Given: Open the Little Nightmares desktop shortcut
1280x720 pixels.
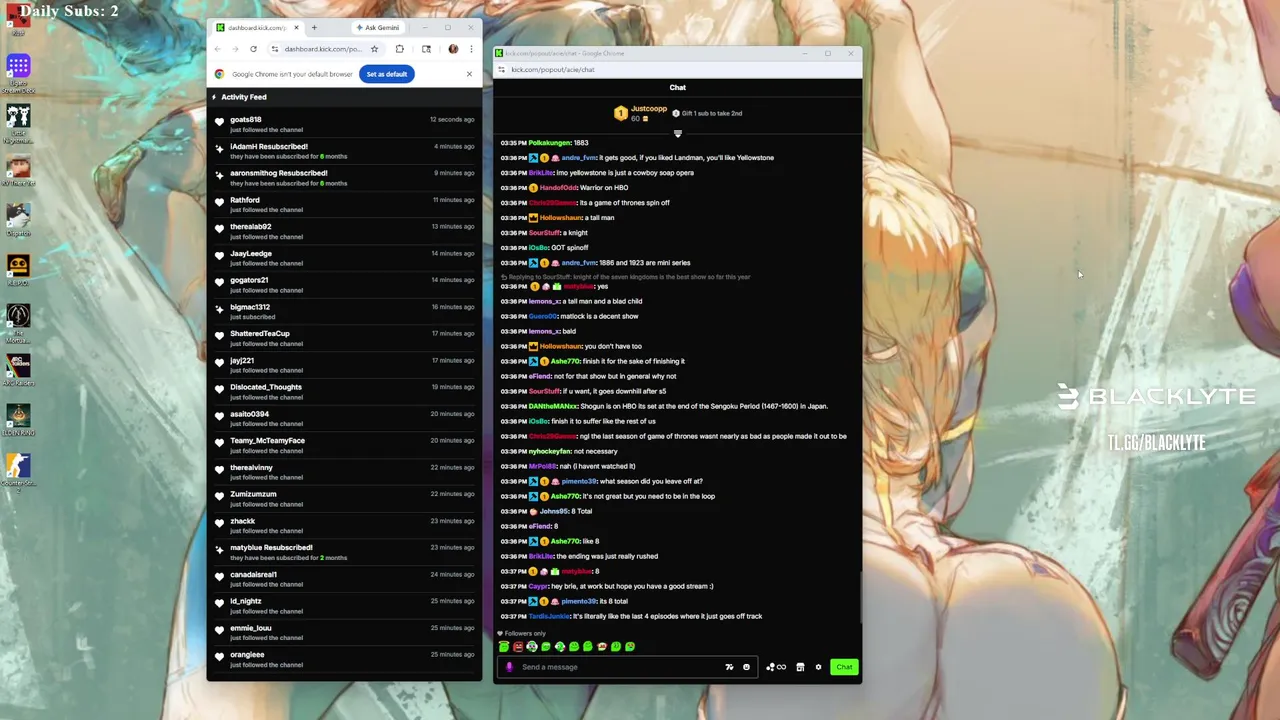Looking at the screenshot, I should (18, 125).
